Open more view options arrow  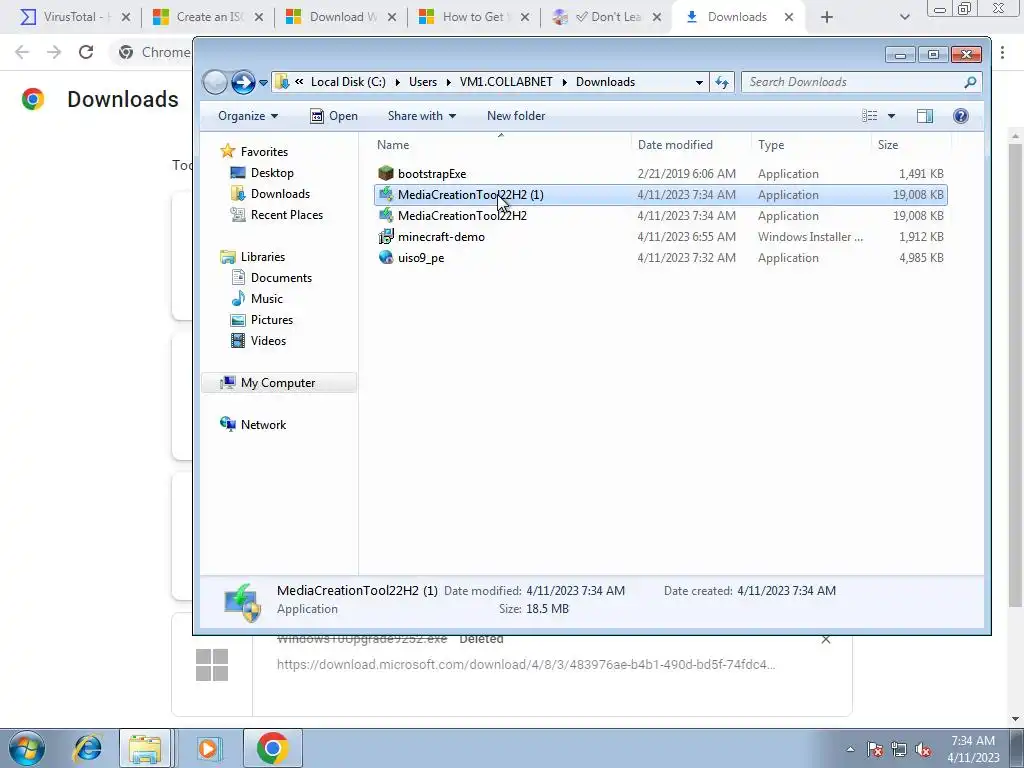click(x=891, y=116)
